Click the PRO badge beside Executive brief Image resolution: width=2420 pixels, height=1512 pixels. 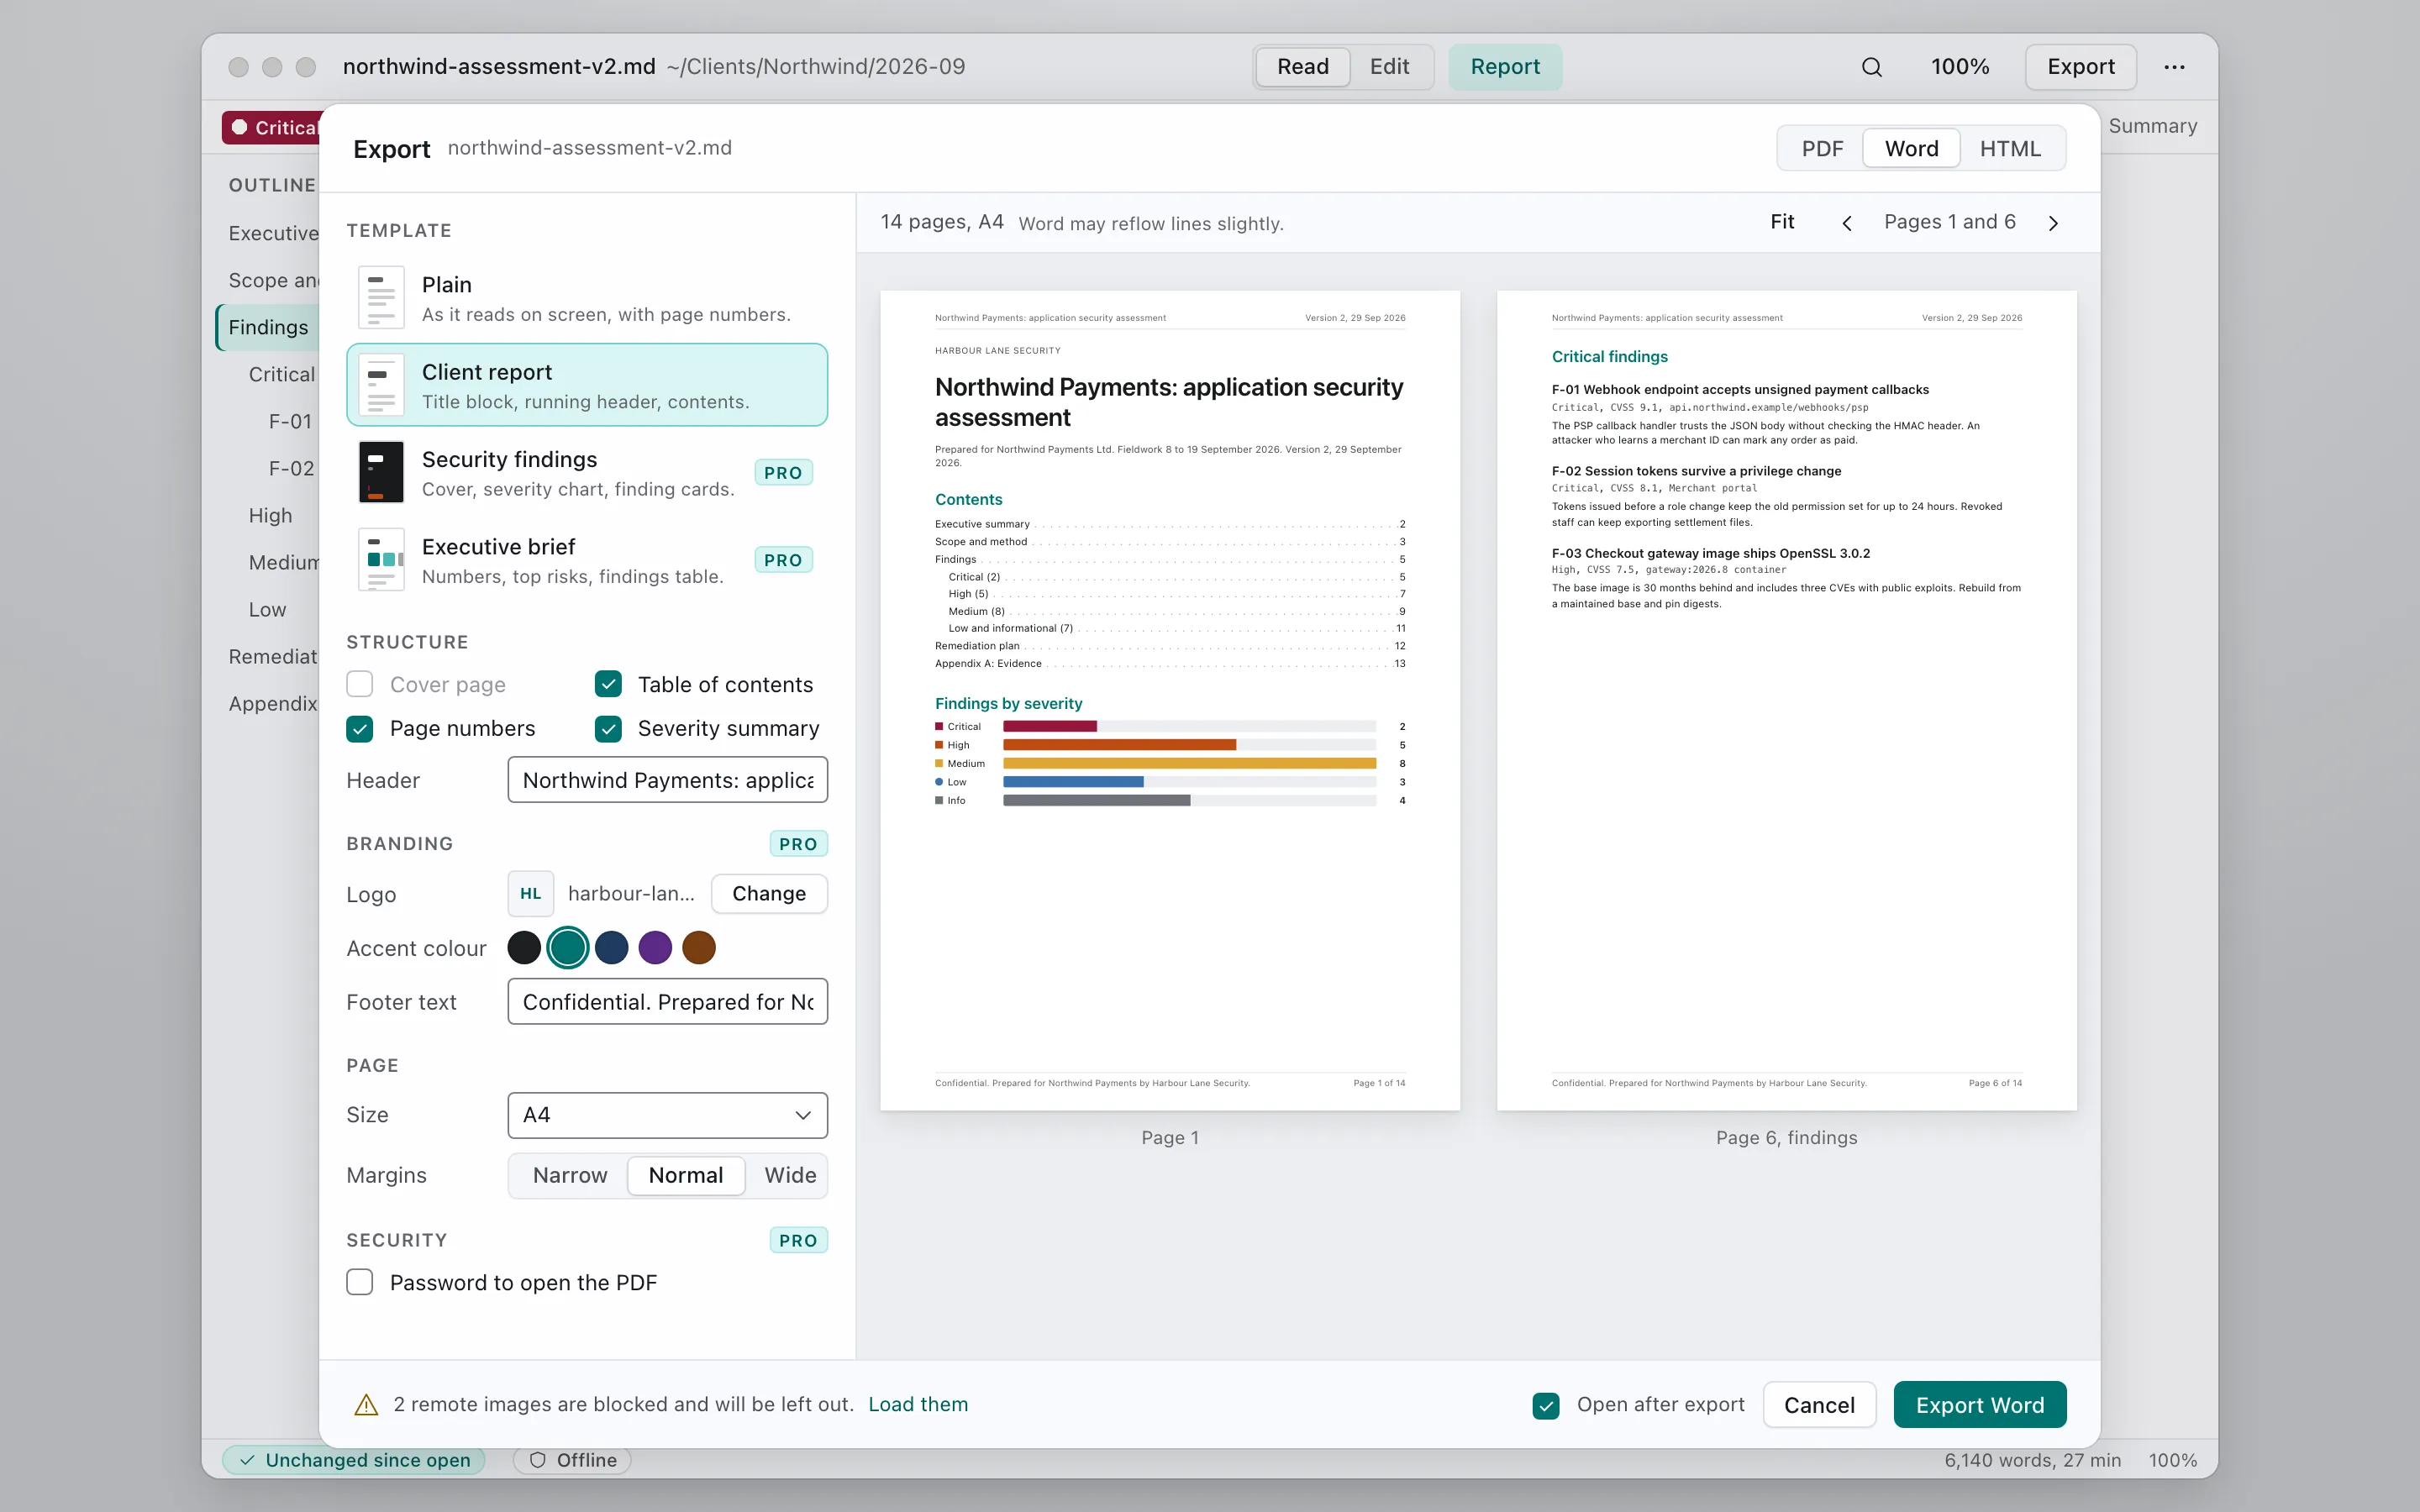pyautogui.click(x=783, y=560)
